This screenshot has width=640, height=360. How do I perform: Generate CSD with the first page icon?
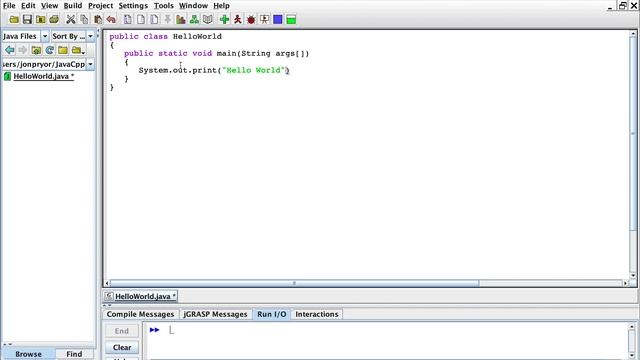[128, 19]
